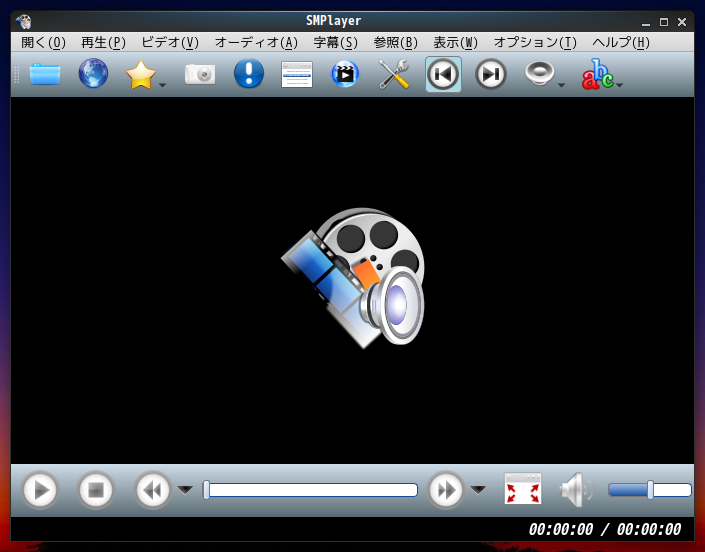Click the blue clapperboard globe icon
The width and height of the screenshot is (705, 552).
click(345, 74)
